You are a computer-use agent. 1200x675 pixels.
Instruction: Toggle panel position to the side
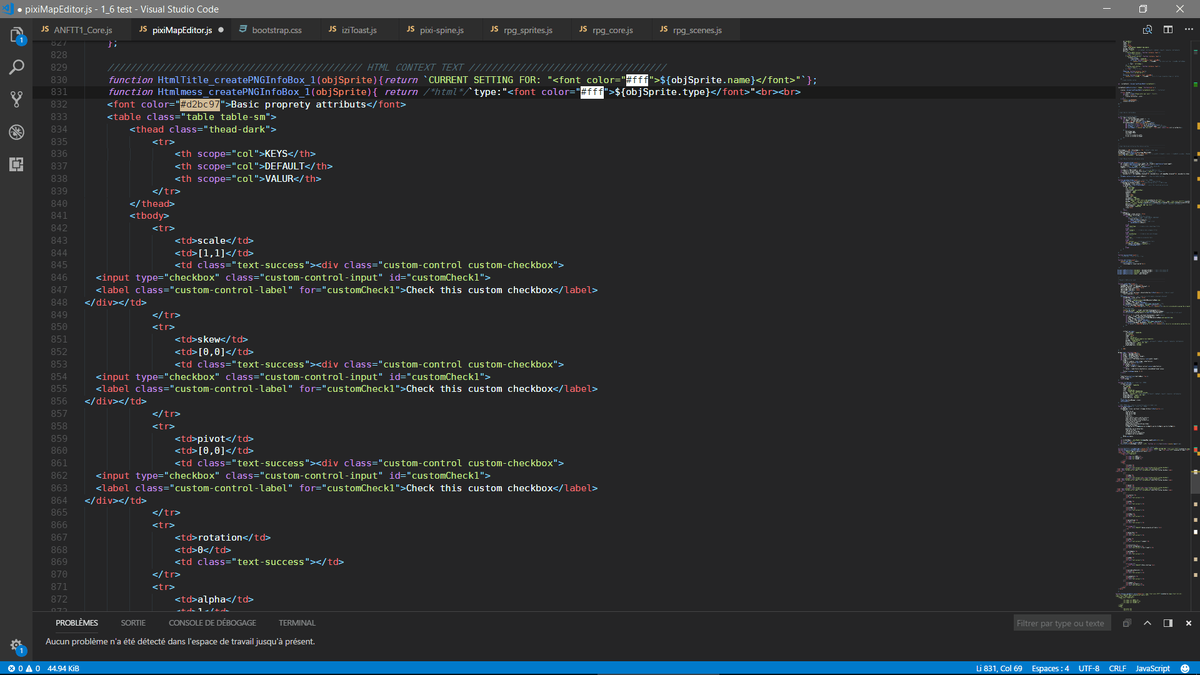click(1167, 623)
